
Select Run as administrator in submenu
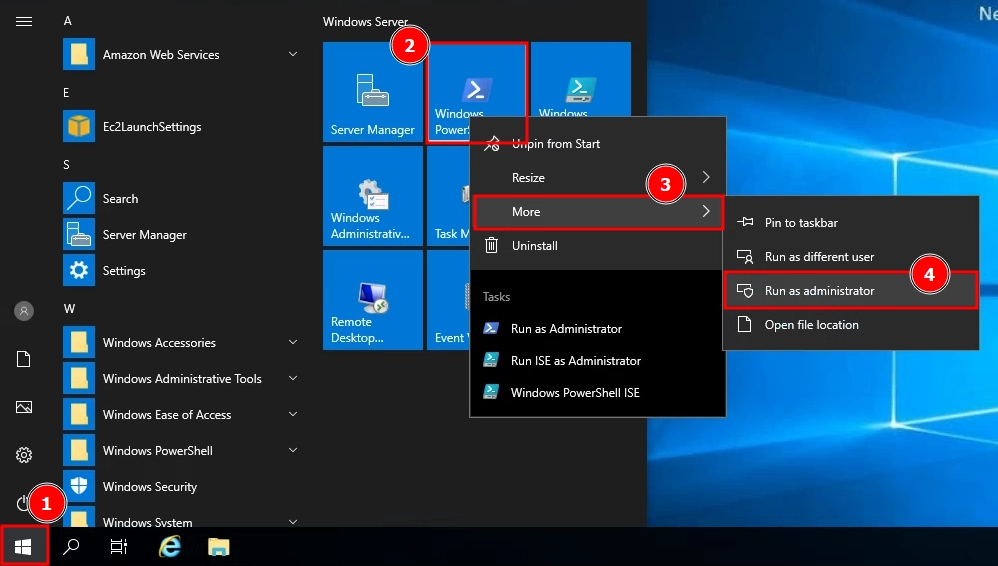819,291
